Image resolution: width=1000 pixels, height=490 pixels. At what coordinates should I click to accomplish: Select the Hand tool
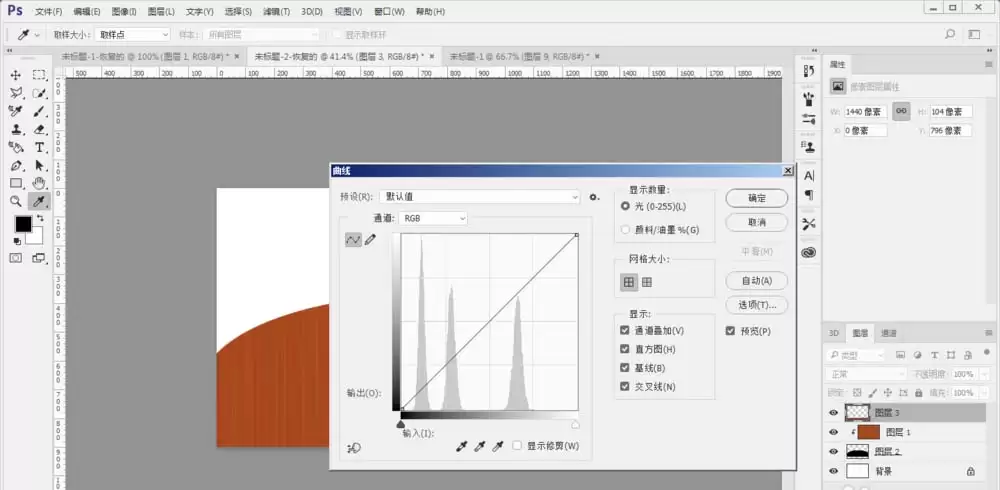tap(40, 184)
